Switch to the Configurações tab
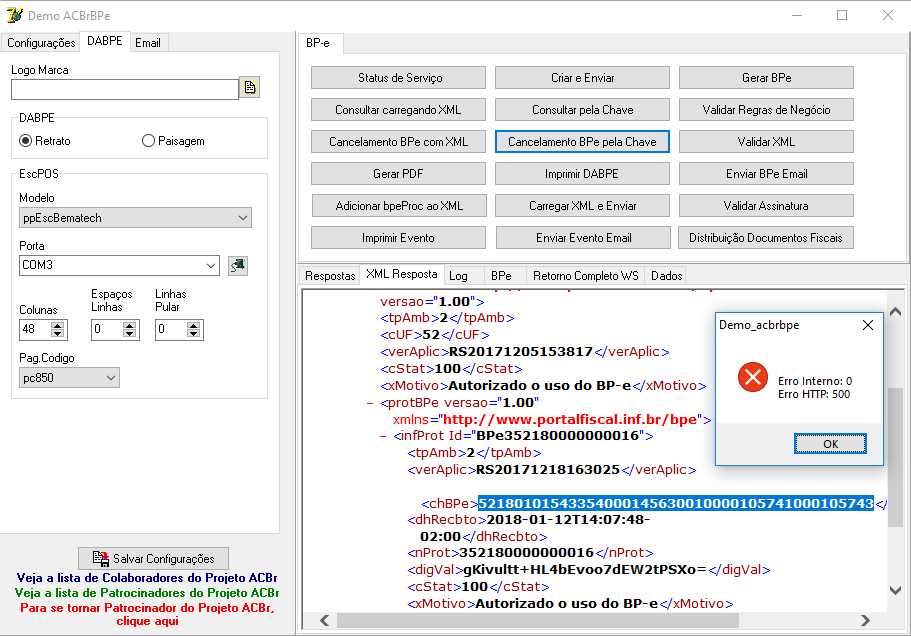The image size is (911, 636). tap(41, 43)
